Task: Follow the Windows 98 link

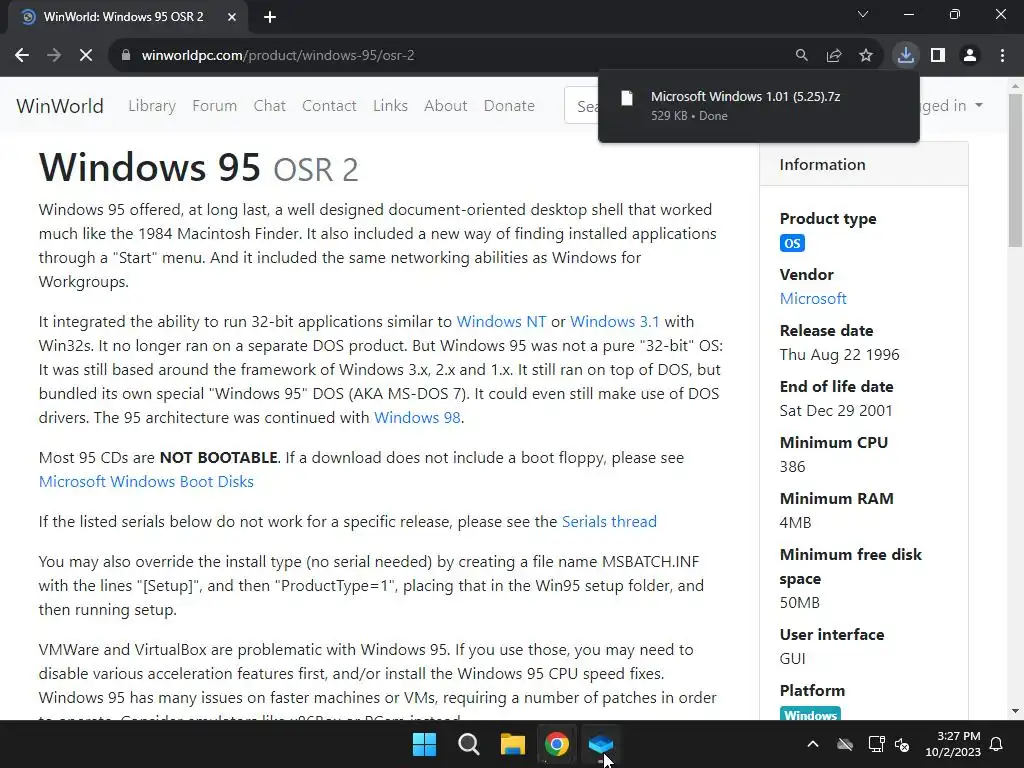Action: [x=417, y=418]
